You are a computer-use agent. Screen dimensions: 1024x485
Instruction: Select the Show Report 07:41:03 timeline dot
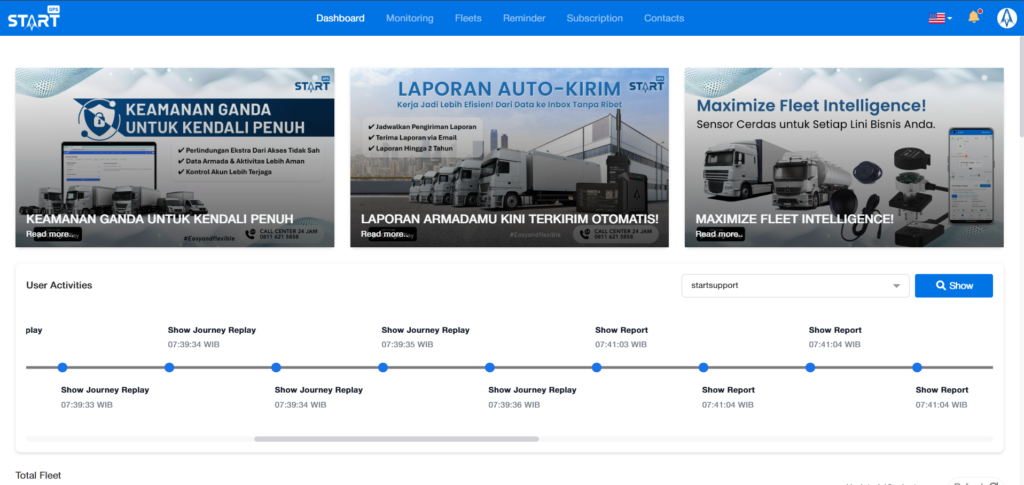pos(596,368)
